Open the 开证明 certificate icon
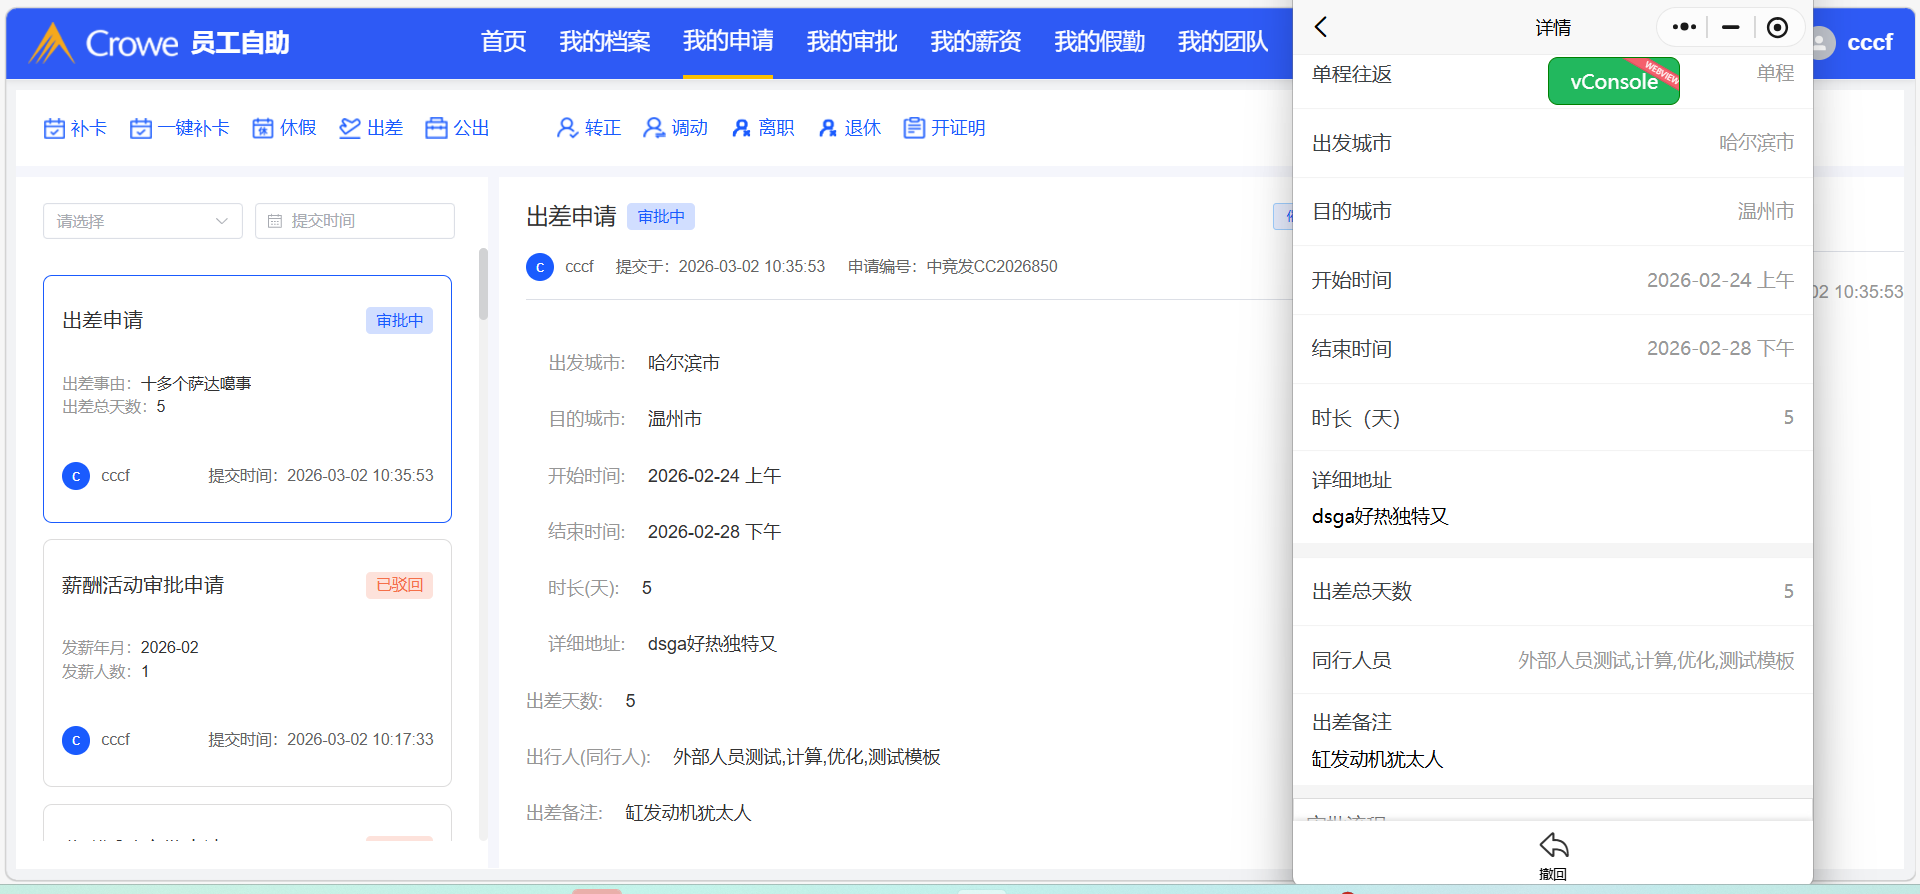Image resolution: width=1920 pixels, height=894 pixels. click(x=913, y=129)
